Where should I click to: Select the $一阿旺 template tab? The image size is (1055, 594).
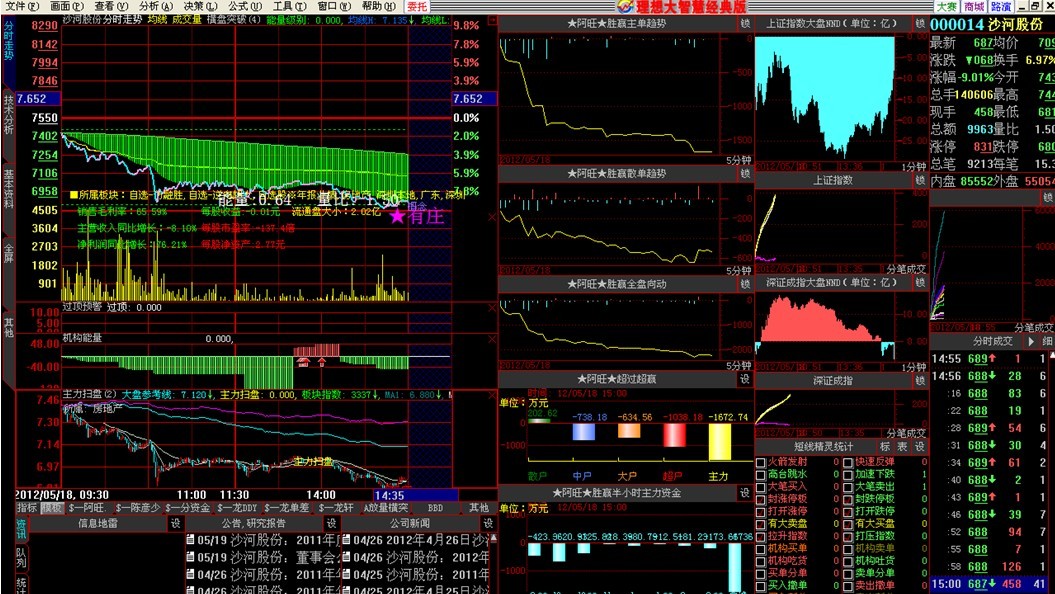[87, 508]
